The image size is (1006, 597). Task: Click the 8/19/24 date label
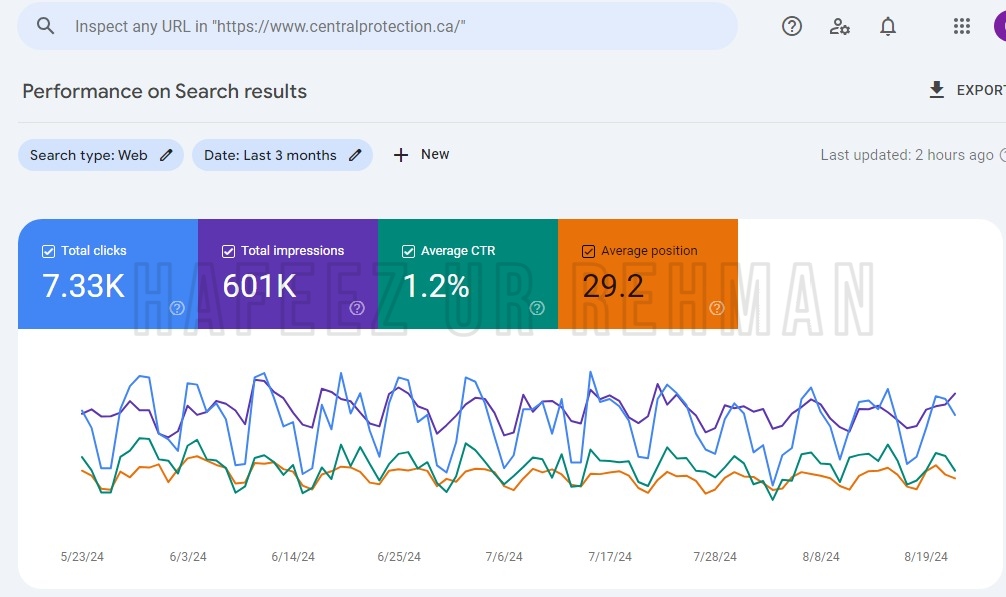pyautogui.click(x=926, y=557)
